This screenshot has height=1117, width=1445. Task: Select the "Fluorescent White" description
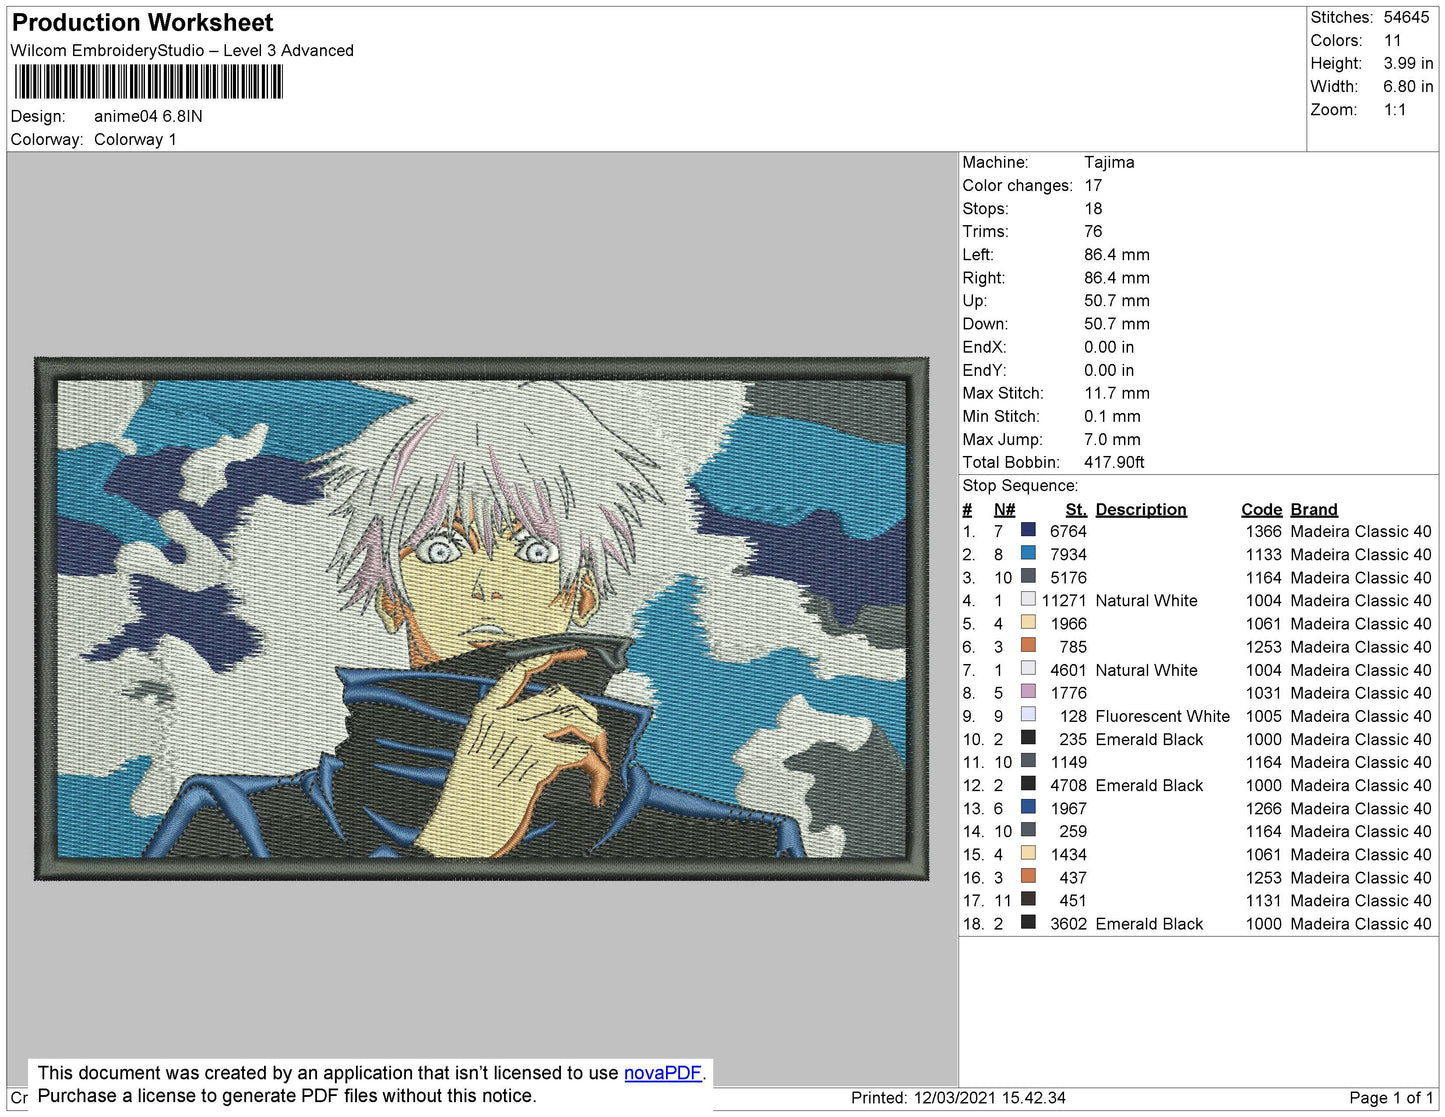(1163, 716)
